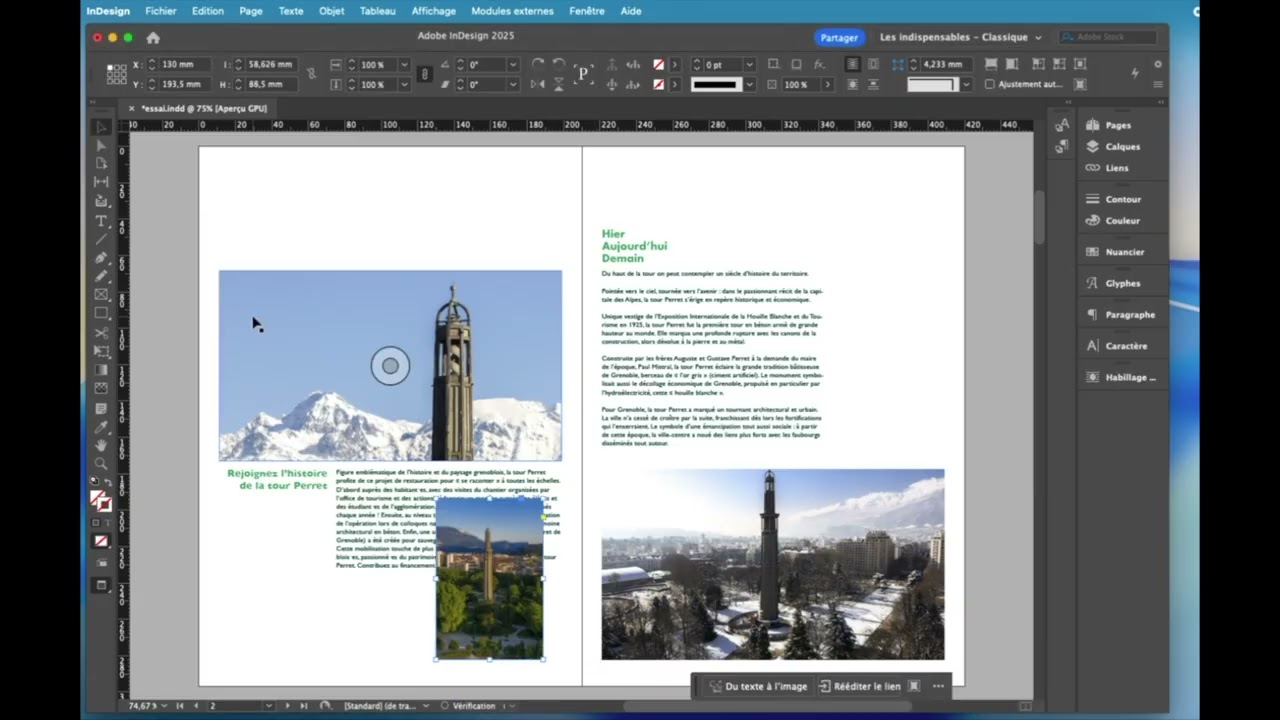Open the Calques panel

(1112, 146)
